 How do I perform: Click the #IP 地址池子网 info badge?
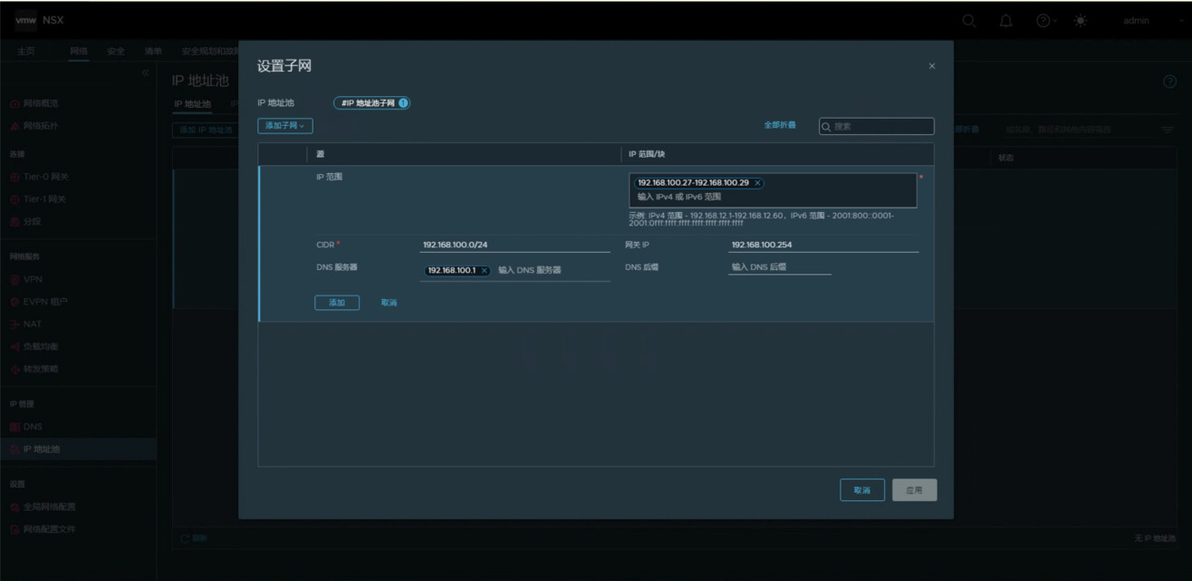pyautogui.click(x=403, y=103)
